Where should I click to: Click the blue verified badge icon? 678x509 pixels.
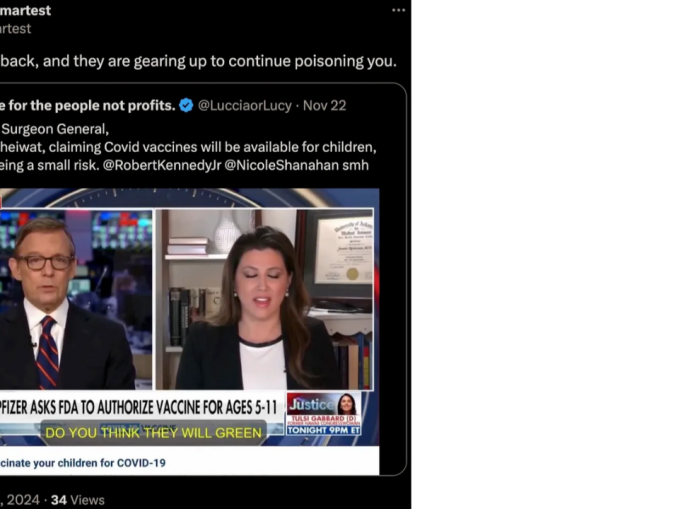(186, 105)
